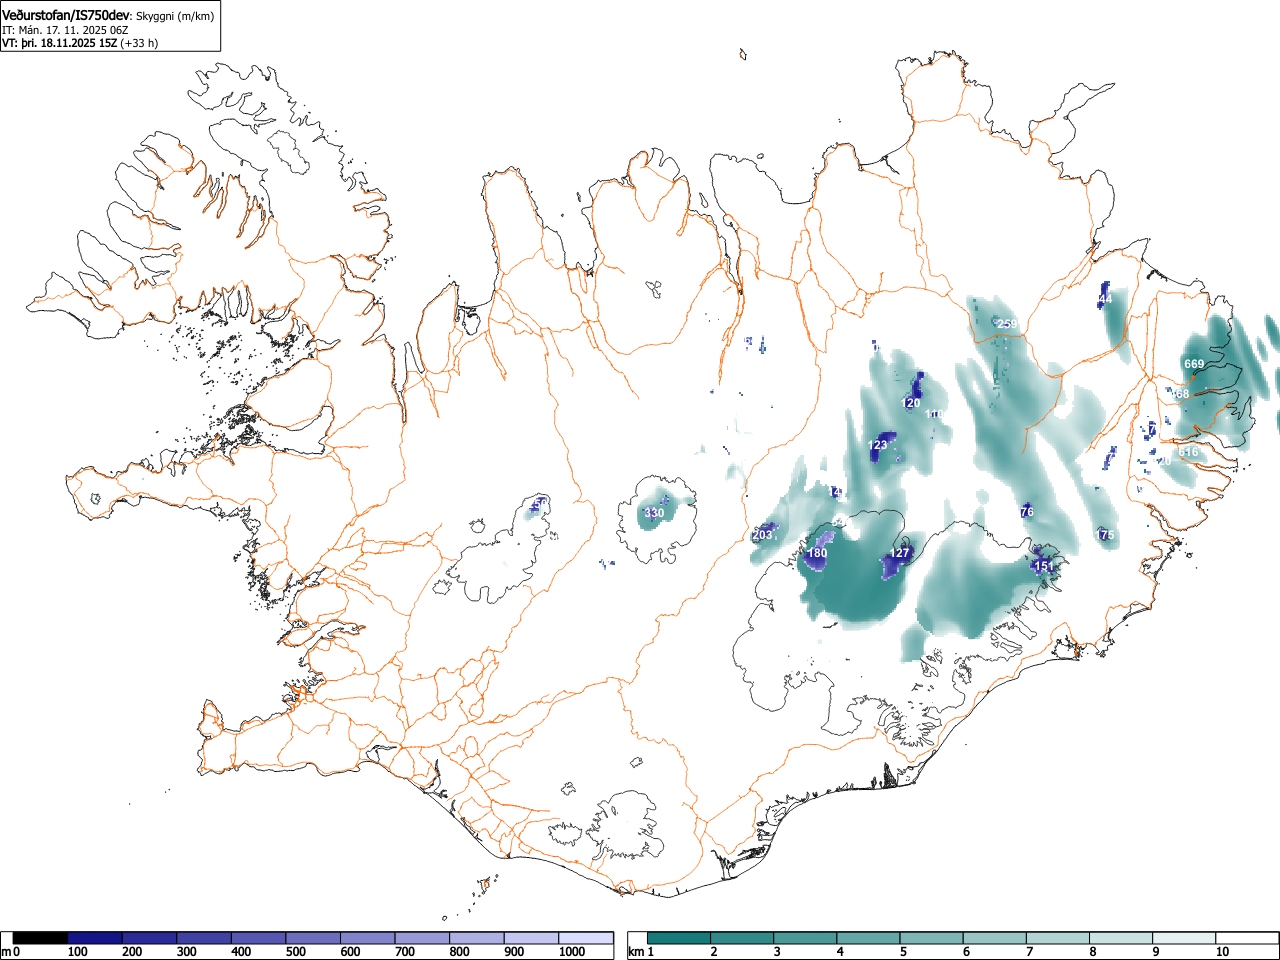This screenshot has width=1280, height=960.
Task: Click the '1000' tick label on the meter scale
Action: point(571,952)
